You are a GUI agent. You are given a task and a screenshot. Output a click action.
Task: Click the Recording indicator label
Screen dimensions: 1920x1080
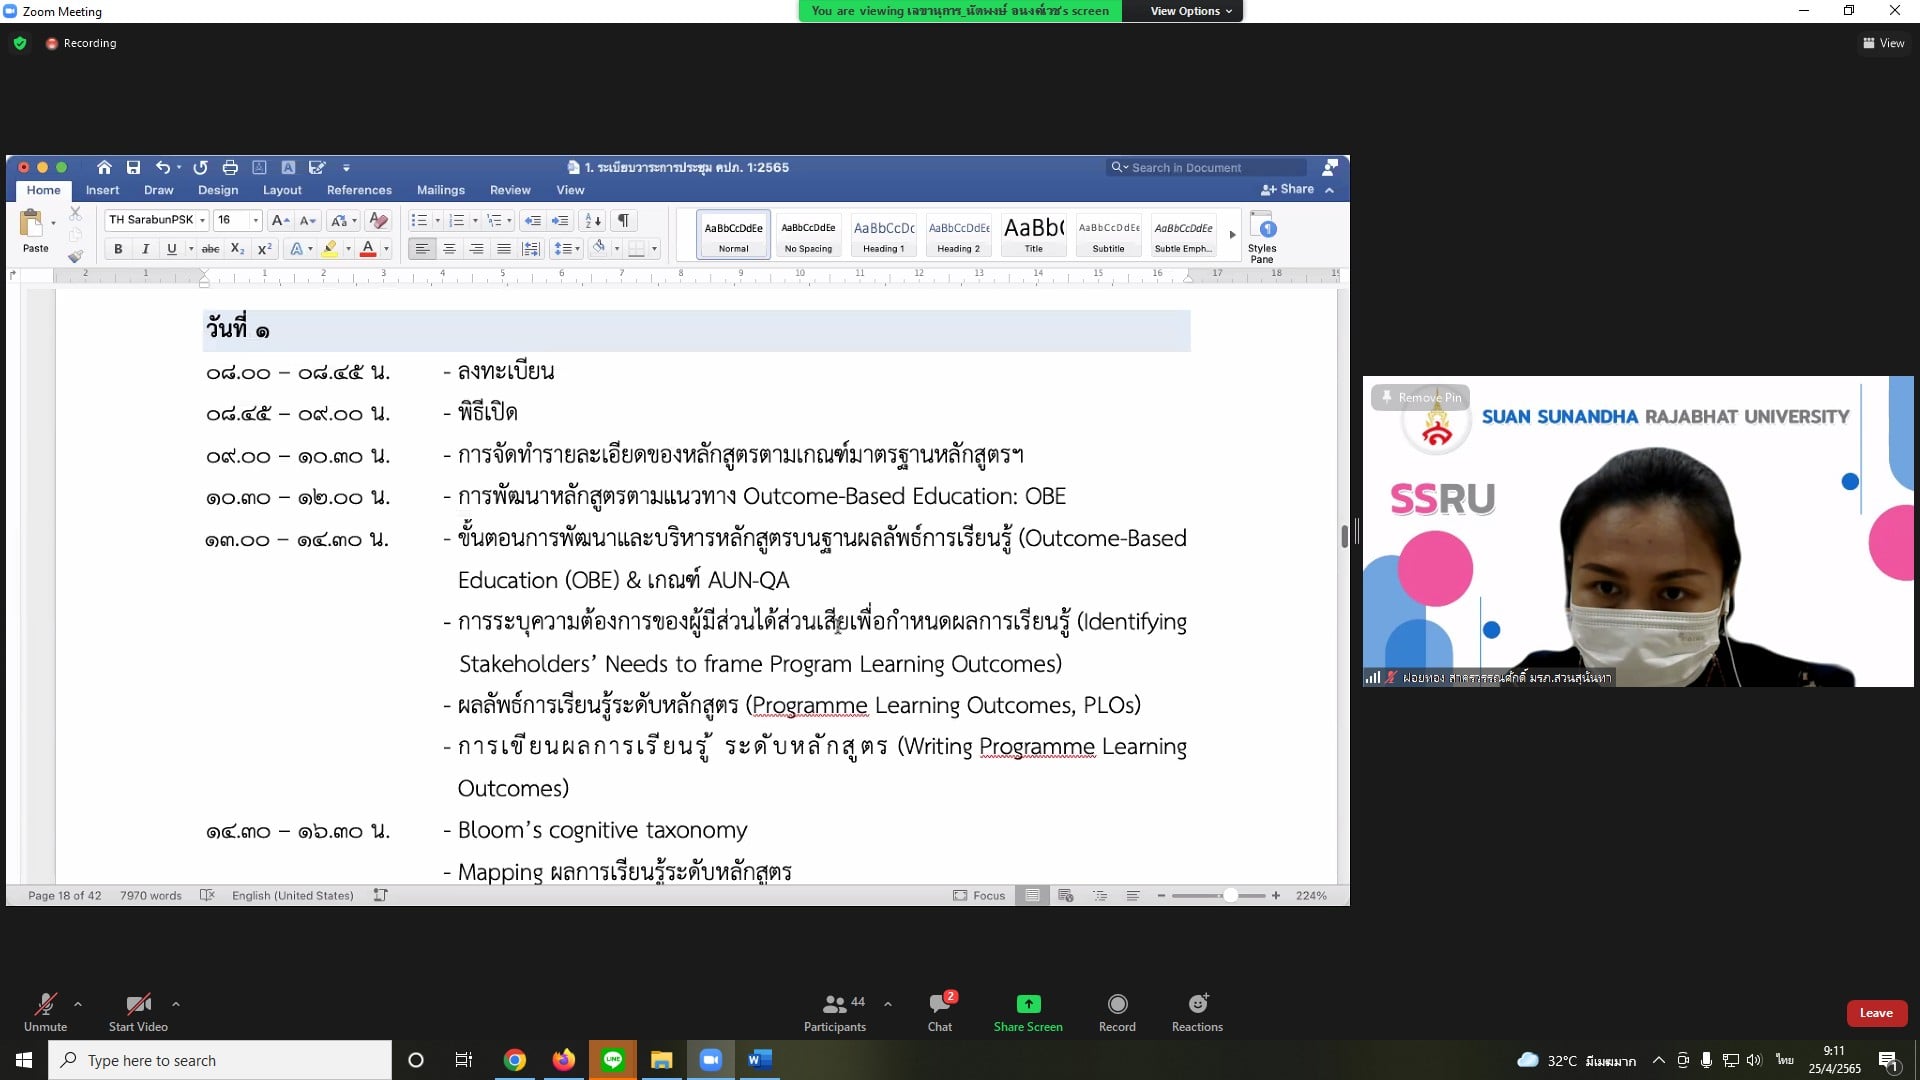[89, 43]
